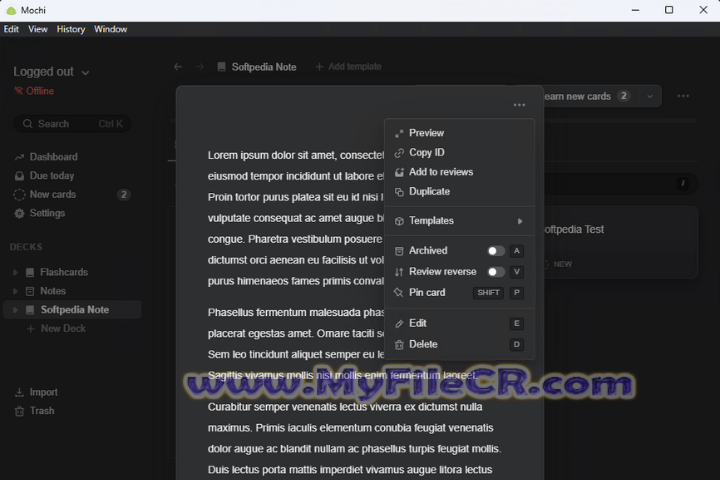The height and width of the screenshot is (480, 720).
Task: Click Add template button
Action: (348, 67)
